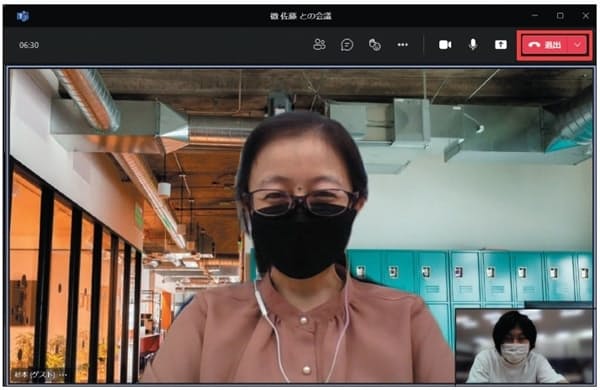Viewport: 600px width, 390px height.
Task: Toggle the camera off
Action: pos(445,45)
